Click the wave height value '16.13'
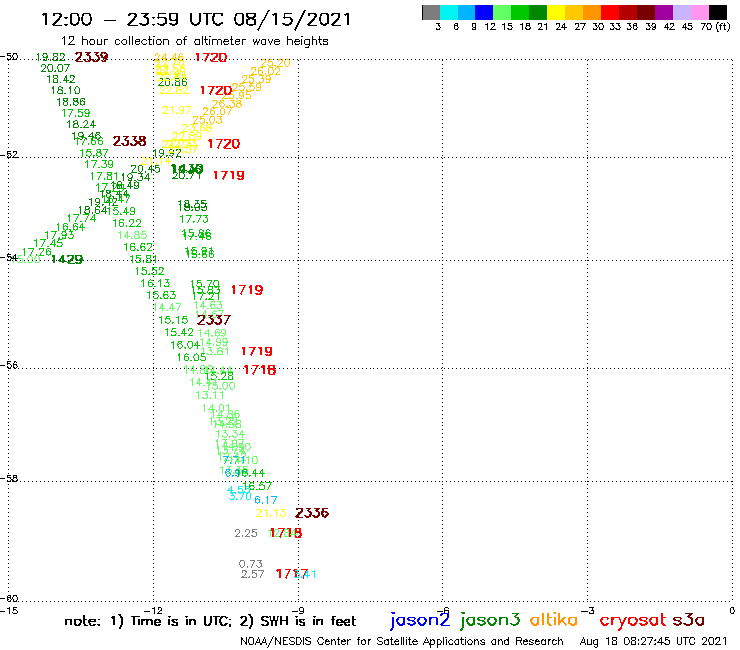The height and width of the screenshot is (650, 740). [155, 283]
